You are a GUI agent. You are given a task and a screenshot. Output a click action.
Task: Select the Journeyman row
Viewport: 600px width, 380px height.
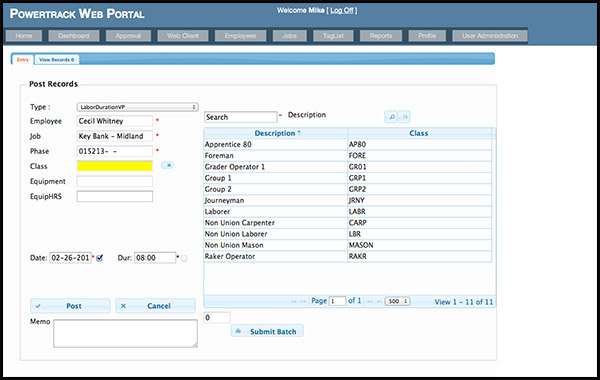click(348, 200)
